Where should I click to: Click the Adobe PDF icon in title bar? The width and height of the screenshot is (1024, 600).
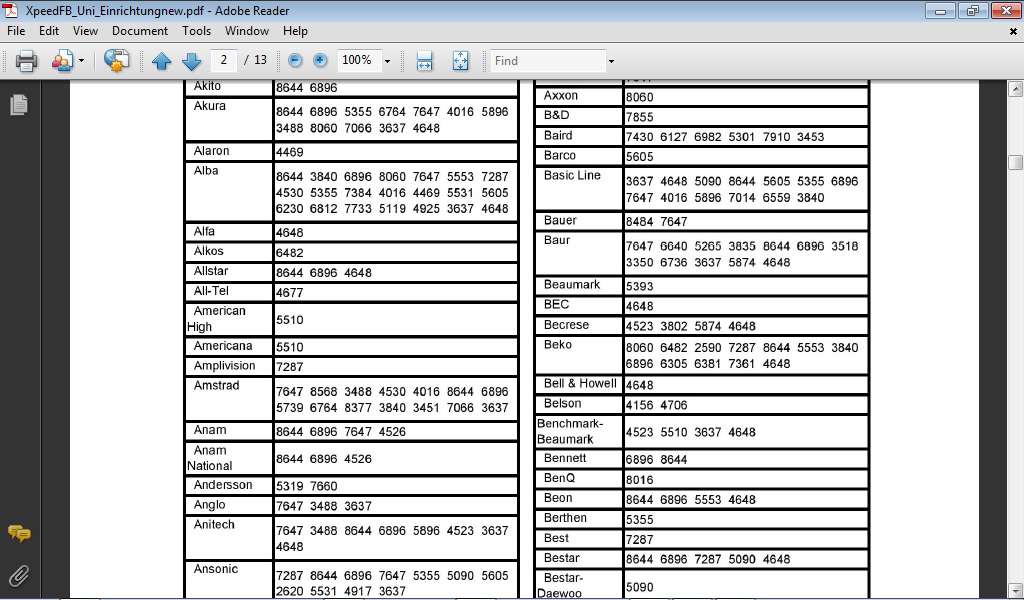(x=10, y=10)
